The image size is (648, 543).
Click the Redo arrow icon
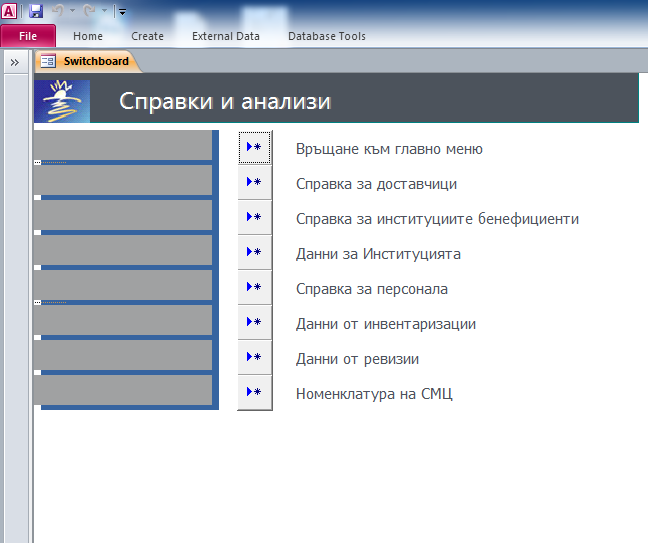click(x=89, y=11)
